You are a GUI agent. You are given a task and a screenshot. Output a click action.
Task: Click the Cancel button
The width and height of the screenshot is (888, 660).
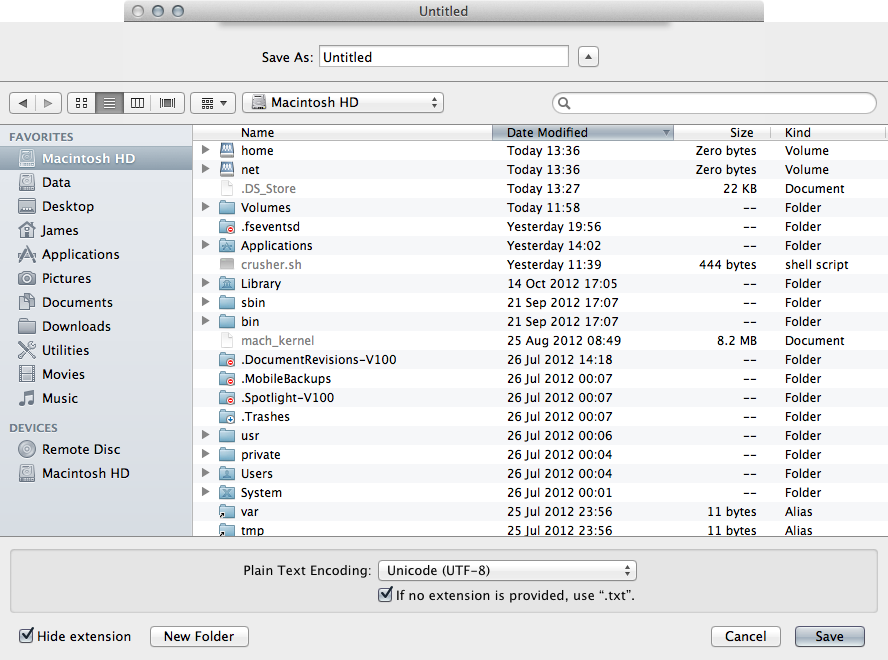click(x=745, y=636)
